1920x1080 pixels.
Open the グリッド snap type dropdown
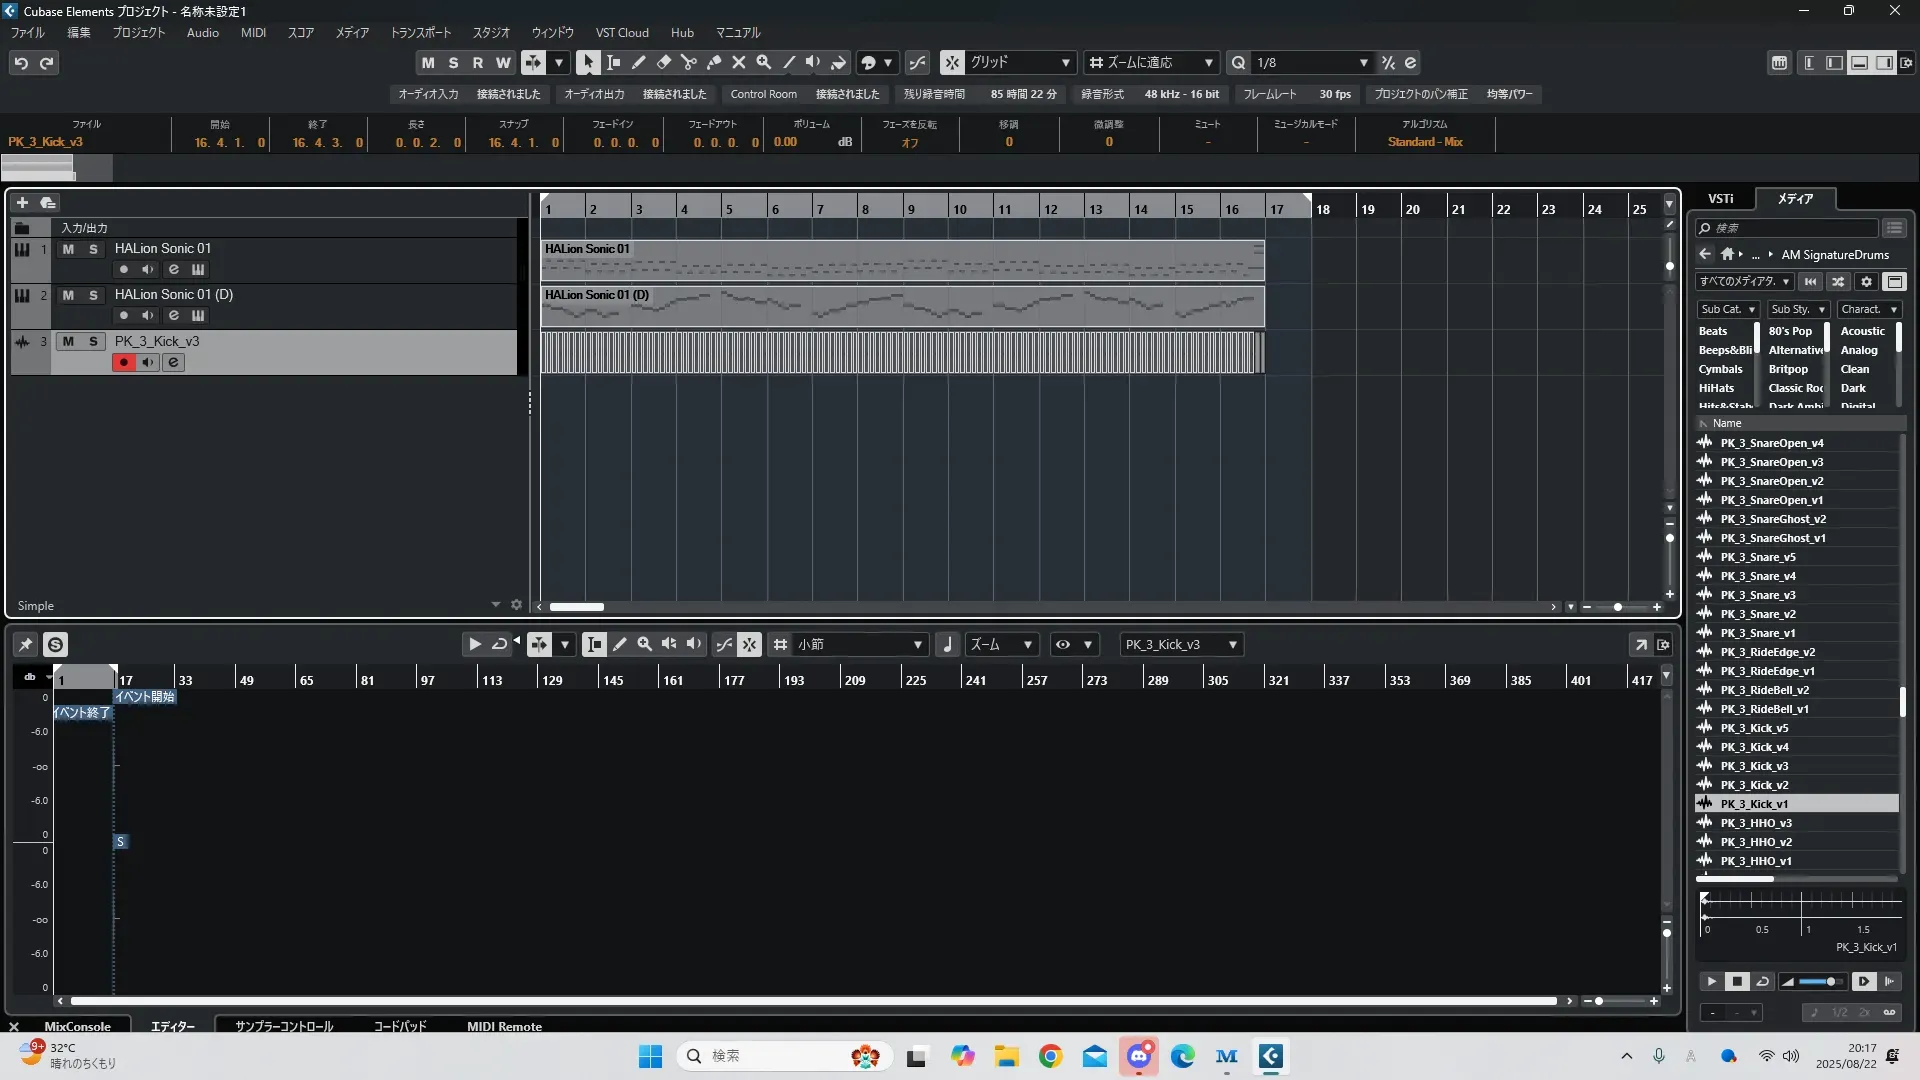click(1065, 63)
